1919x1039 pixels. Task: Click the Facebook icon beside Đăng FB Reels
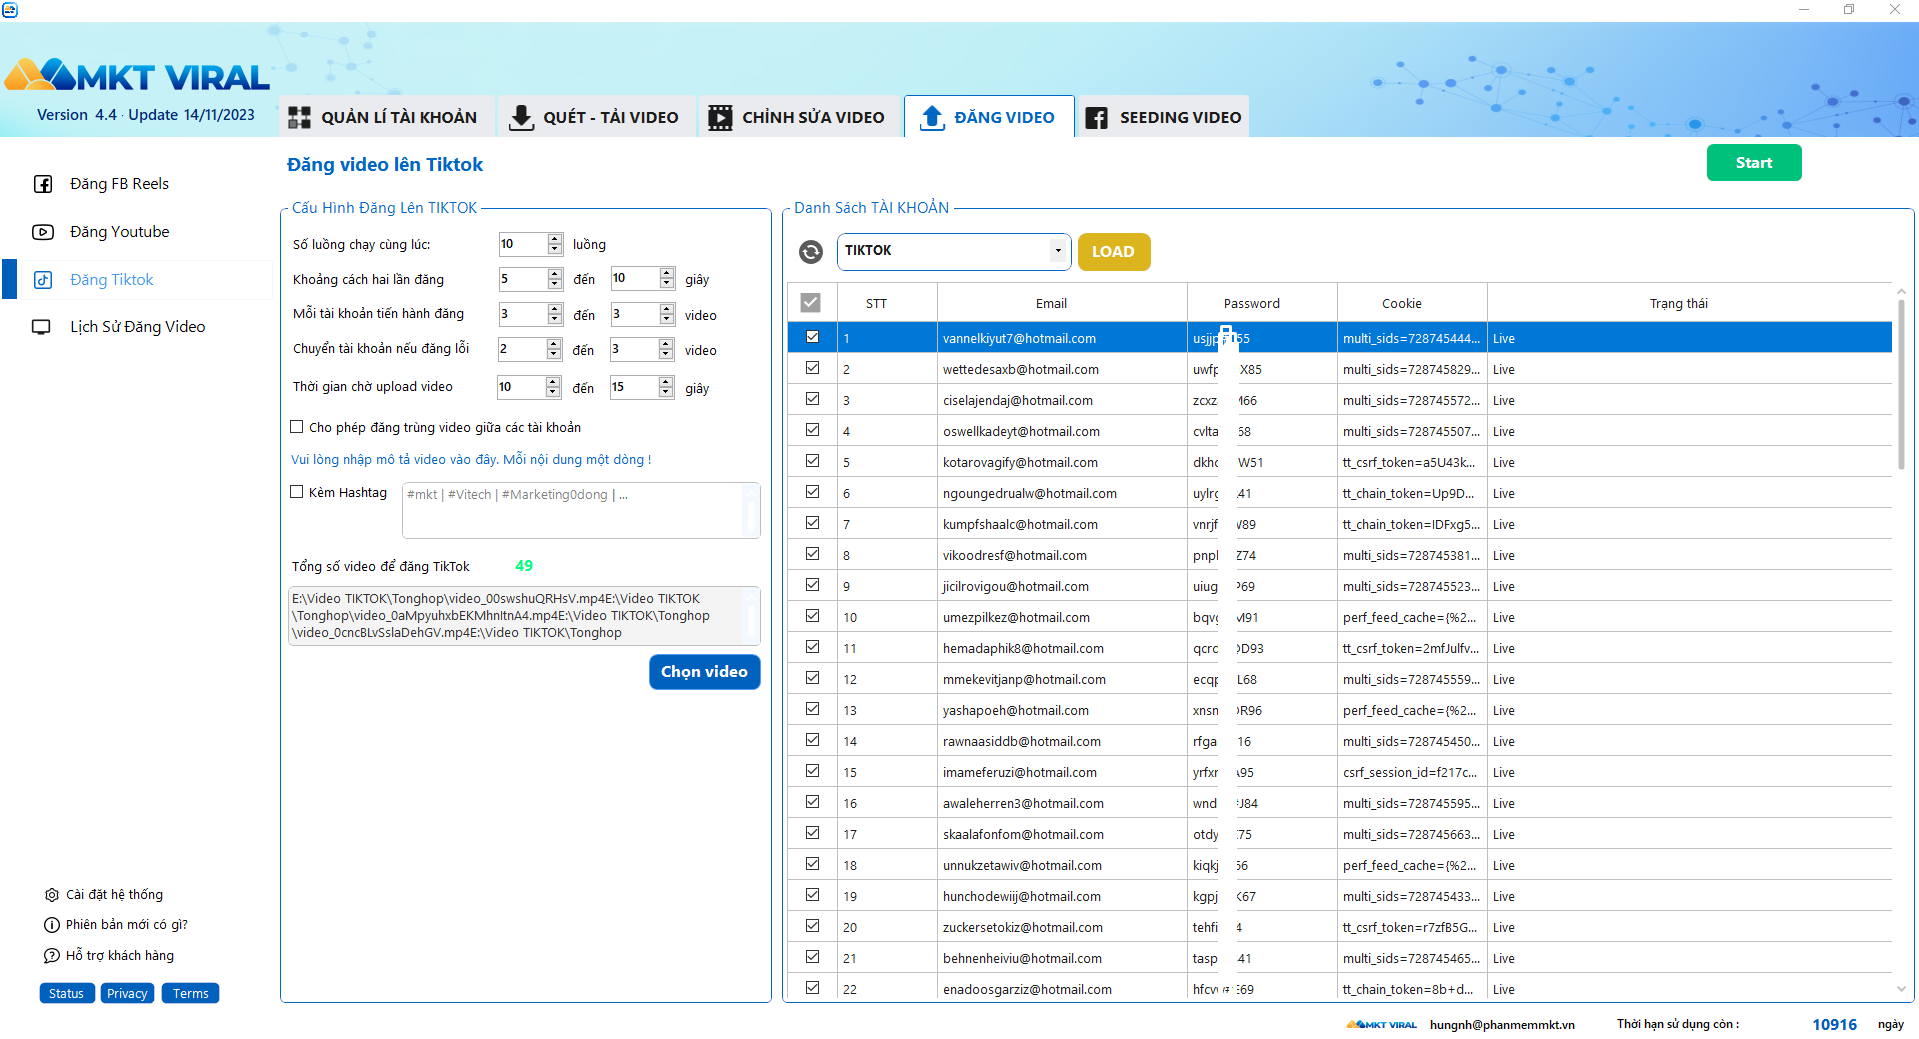tap(43, 184)
